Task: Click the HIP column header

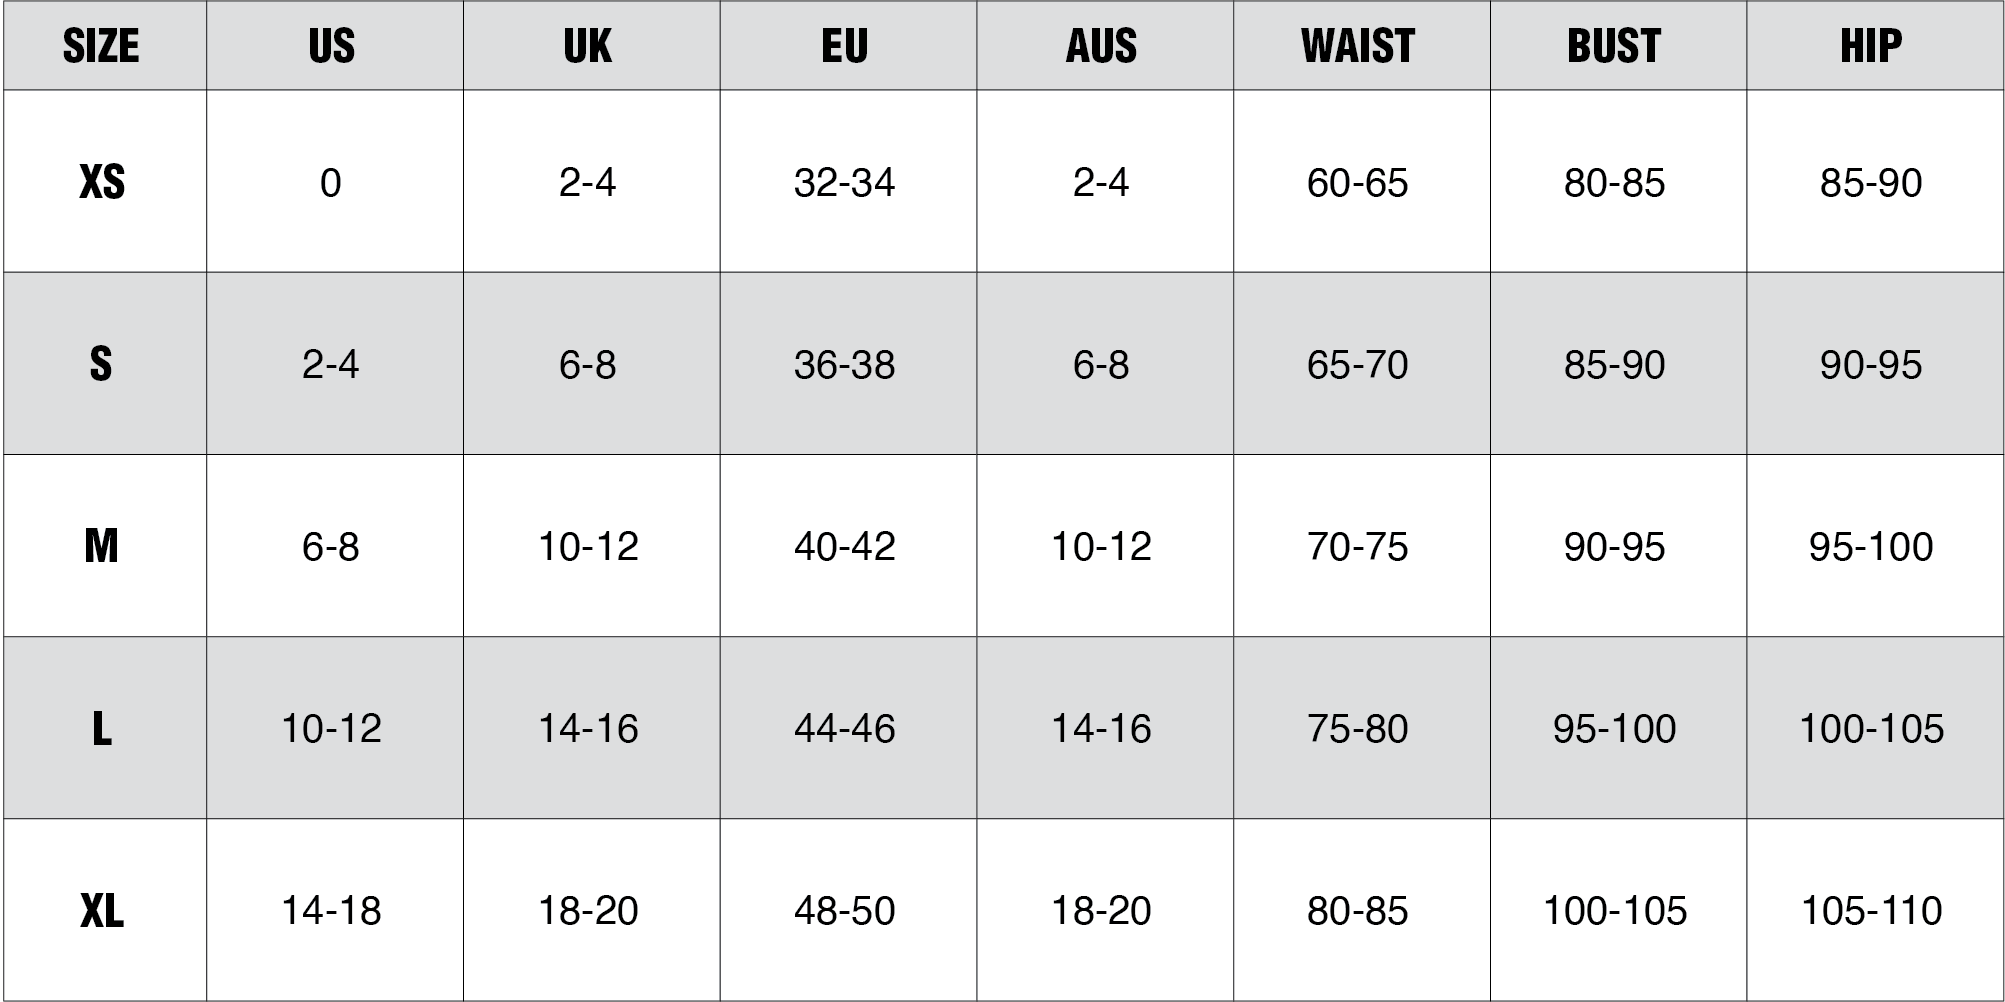Action: pos(1871,46)
